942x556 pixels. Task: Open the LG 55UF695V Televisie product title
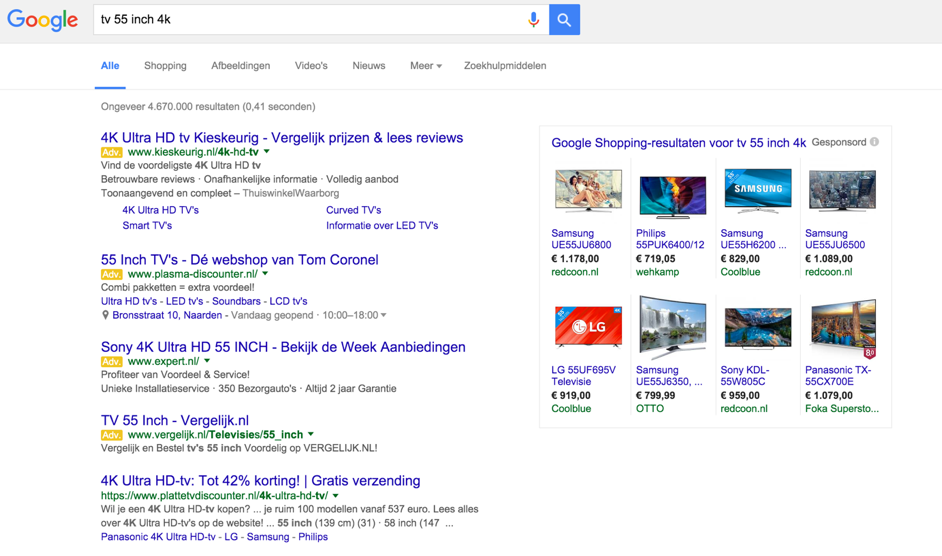[583, 376]
